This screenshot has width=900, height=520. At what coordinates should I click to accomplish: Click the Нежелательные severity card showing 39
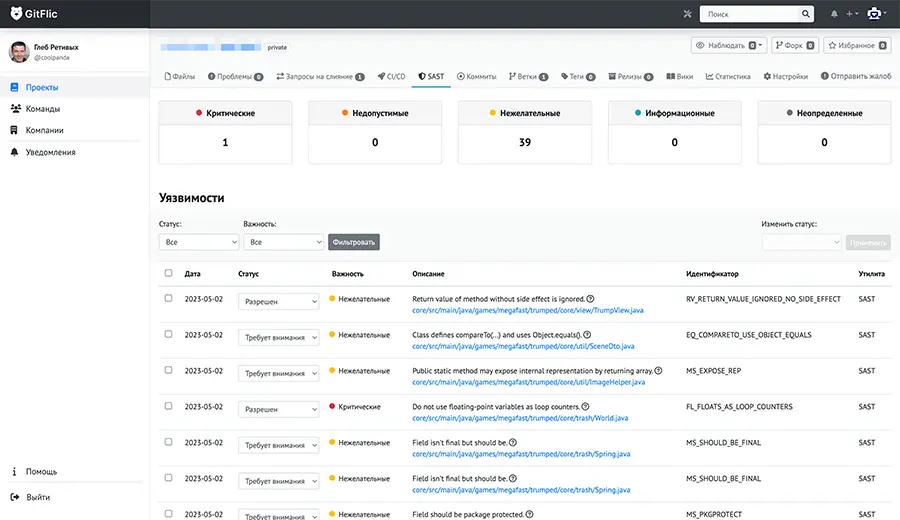click(525, 133)
